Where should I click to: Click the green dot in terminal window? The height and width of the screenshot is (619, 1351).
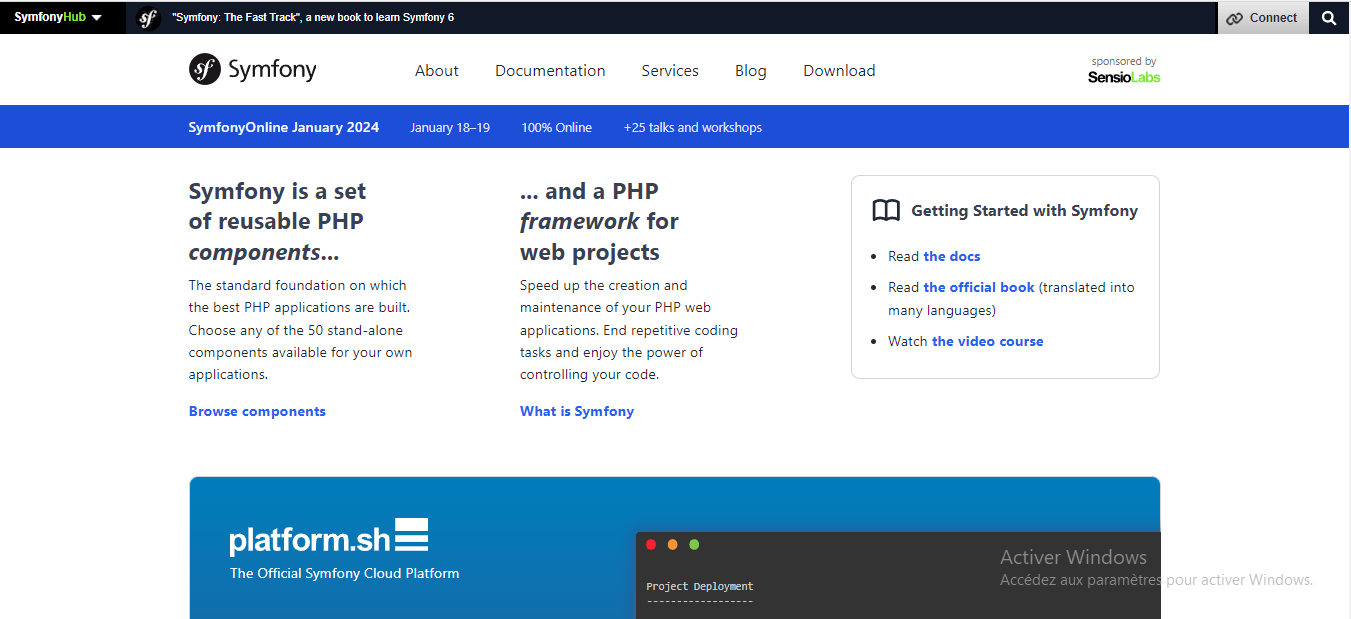694,544
